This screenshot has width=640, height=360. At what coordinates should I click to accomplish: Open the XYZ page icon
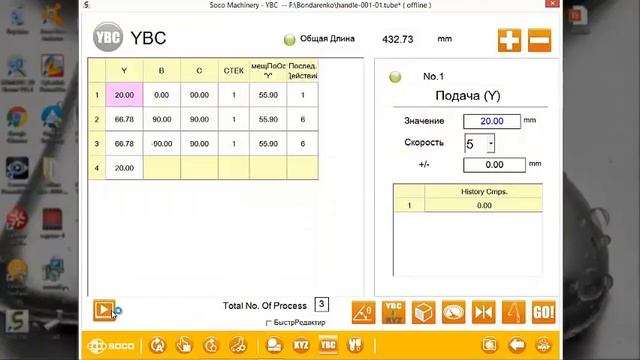(x=301, y=345)
